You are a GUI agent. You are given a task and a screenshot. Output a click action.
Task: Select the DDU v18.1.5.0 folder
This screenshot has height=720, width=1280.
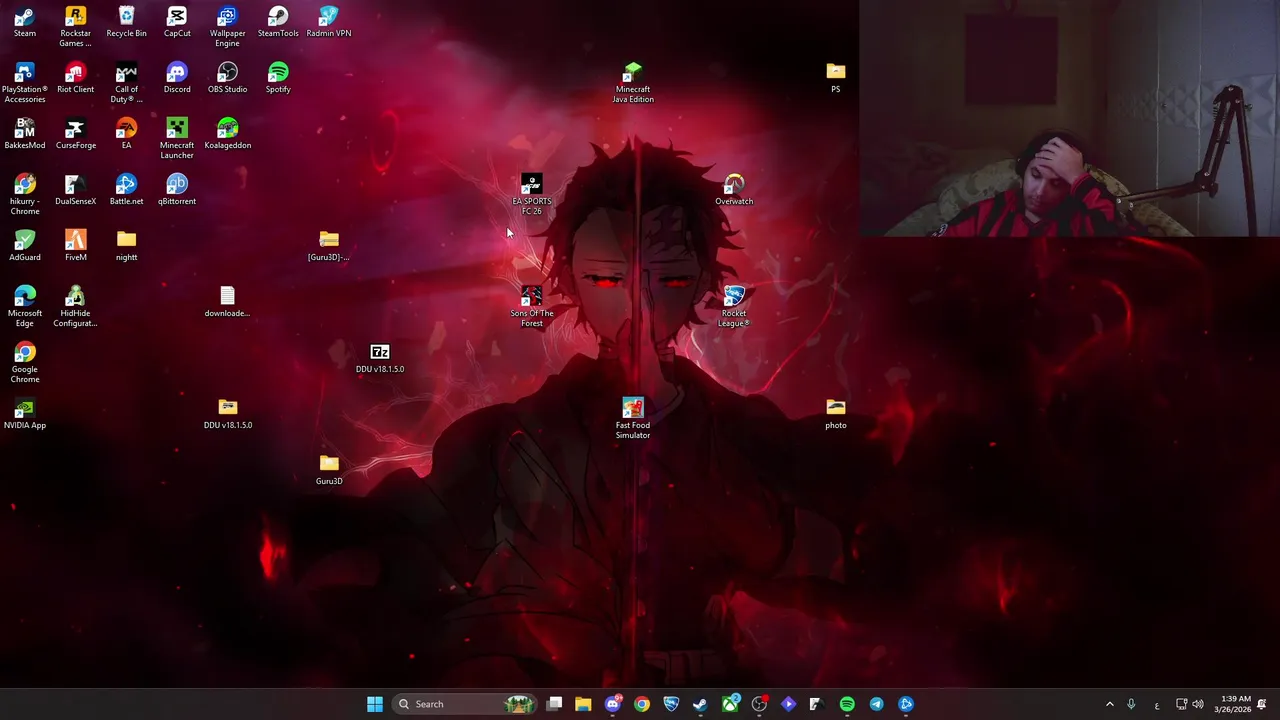227,415
